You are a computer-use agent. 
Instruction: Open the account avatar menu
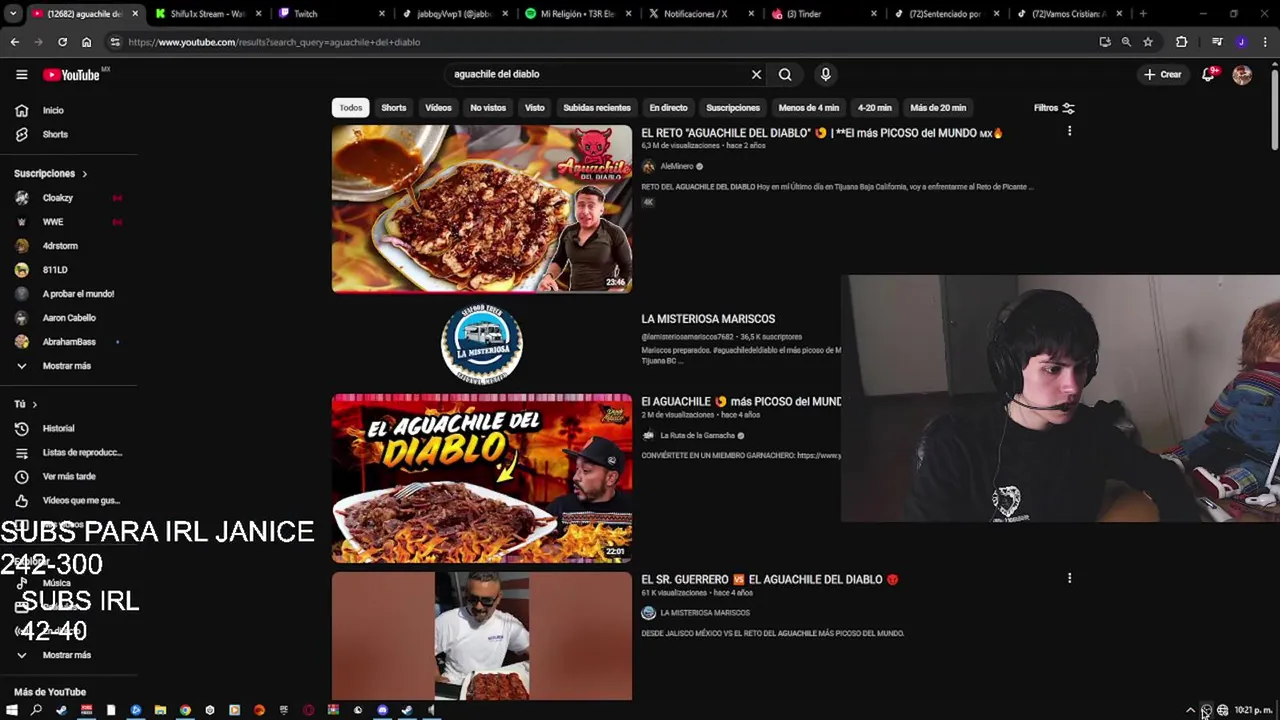point(1242,75)
